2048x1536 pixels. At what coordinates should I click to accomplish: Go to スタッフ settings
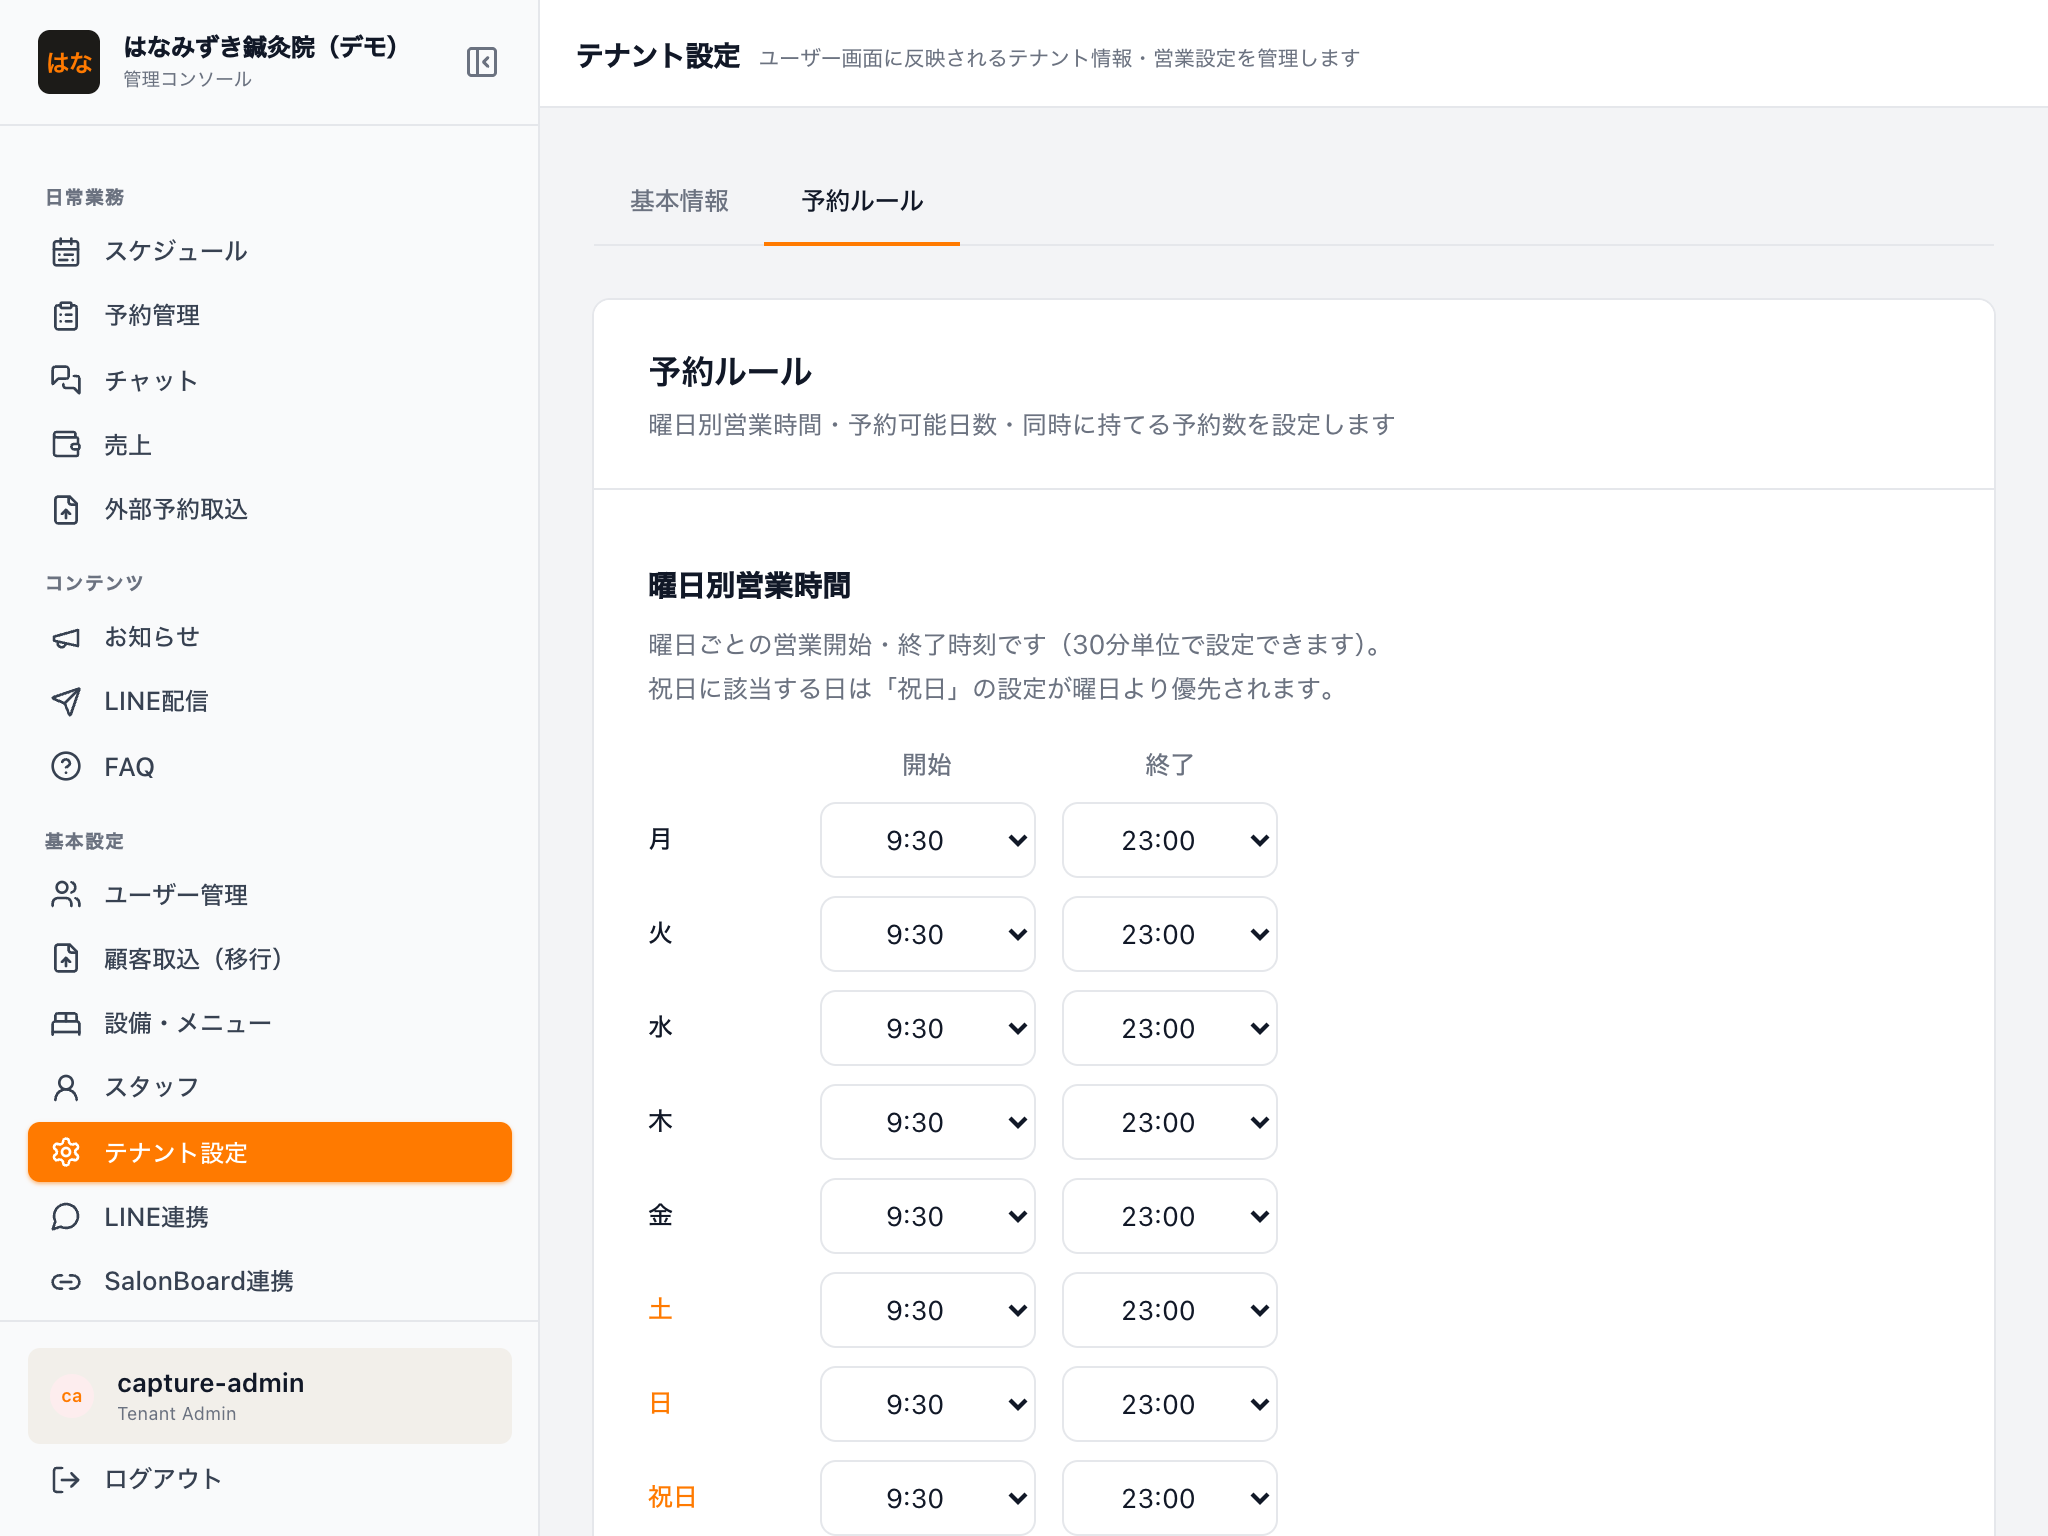coord(270,1087)
